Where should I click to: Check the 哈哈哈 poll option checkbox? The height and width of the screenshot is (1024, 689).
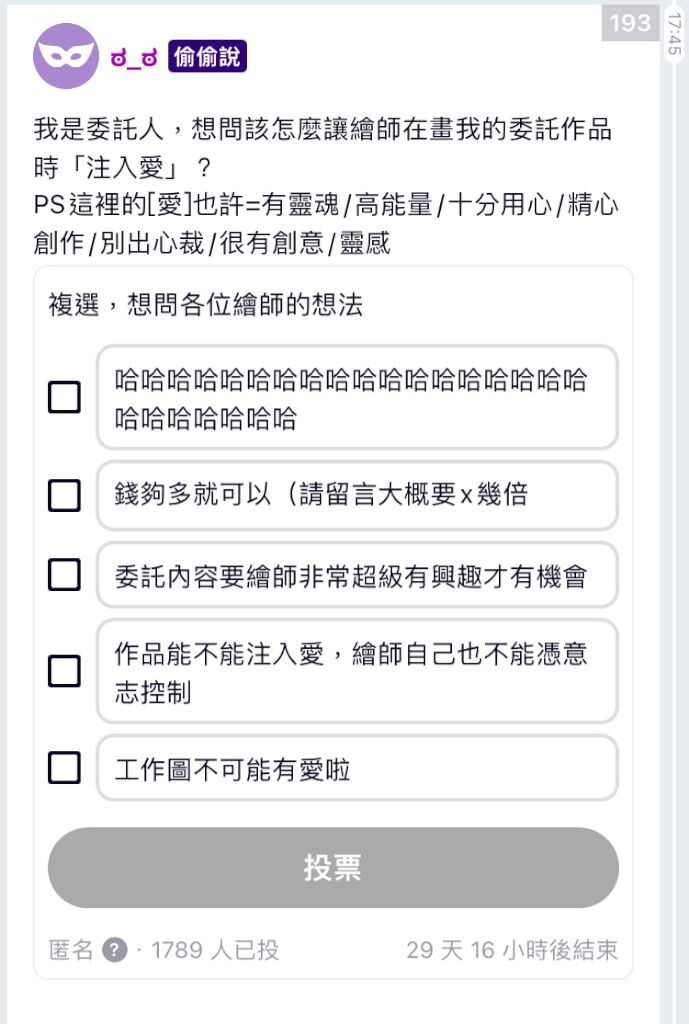coord(65,397)
